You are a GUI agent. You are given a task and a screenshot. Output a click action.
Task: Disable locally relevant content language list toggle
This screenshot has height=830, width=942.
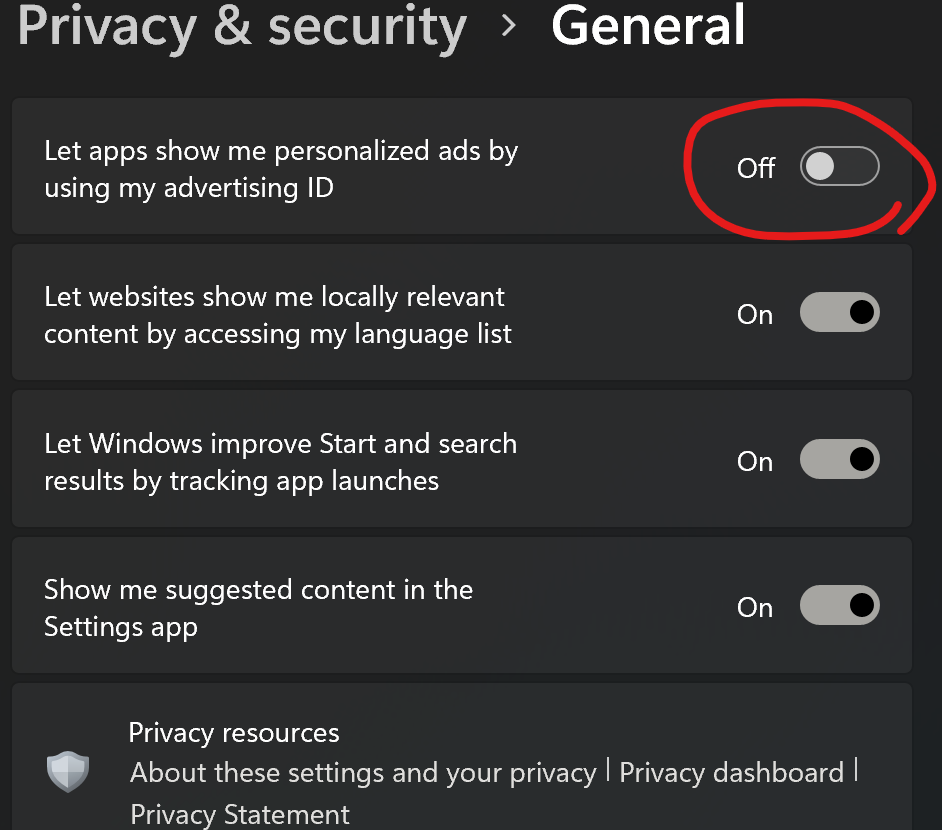point(839,313)
